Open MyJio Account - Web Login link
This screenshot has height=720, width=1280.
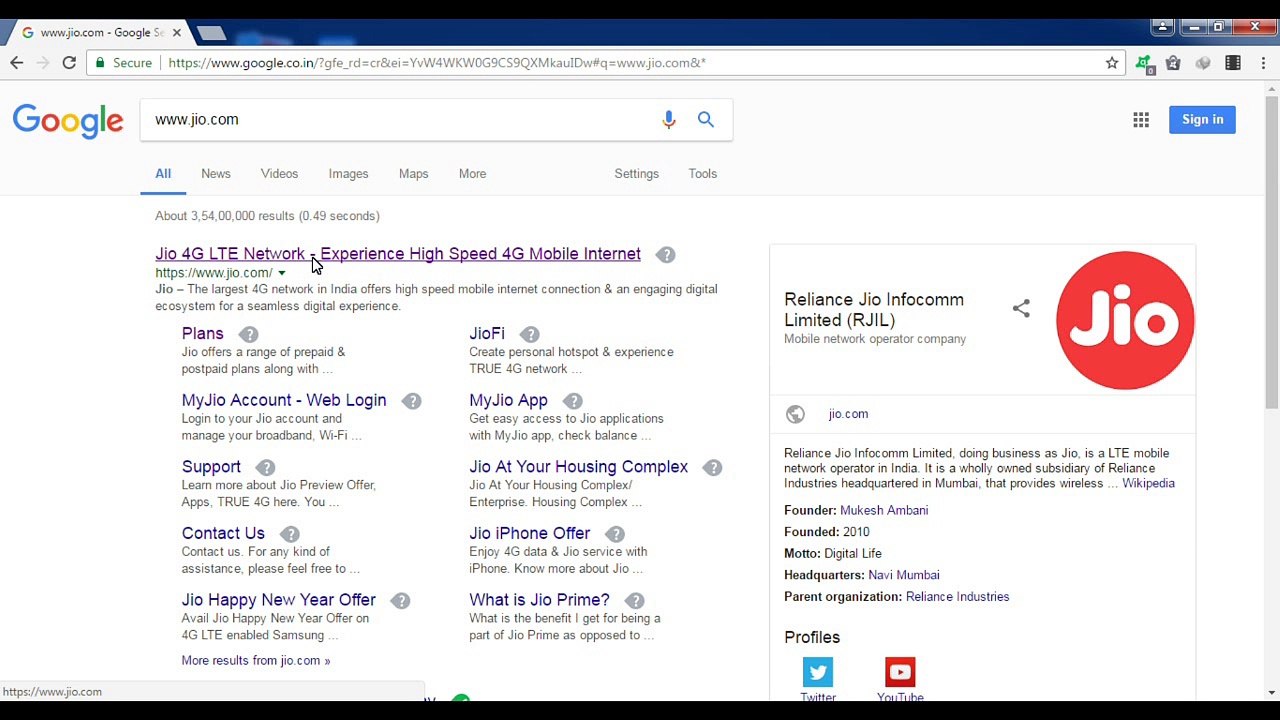click(284, 400)
